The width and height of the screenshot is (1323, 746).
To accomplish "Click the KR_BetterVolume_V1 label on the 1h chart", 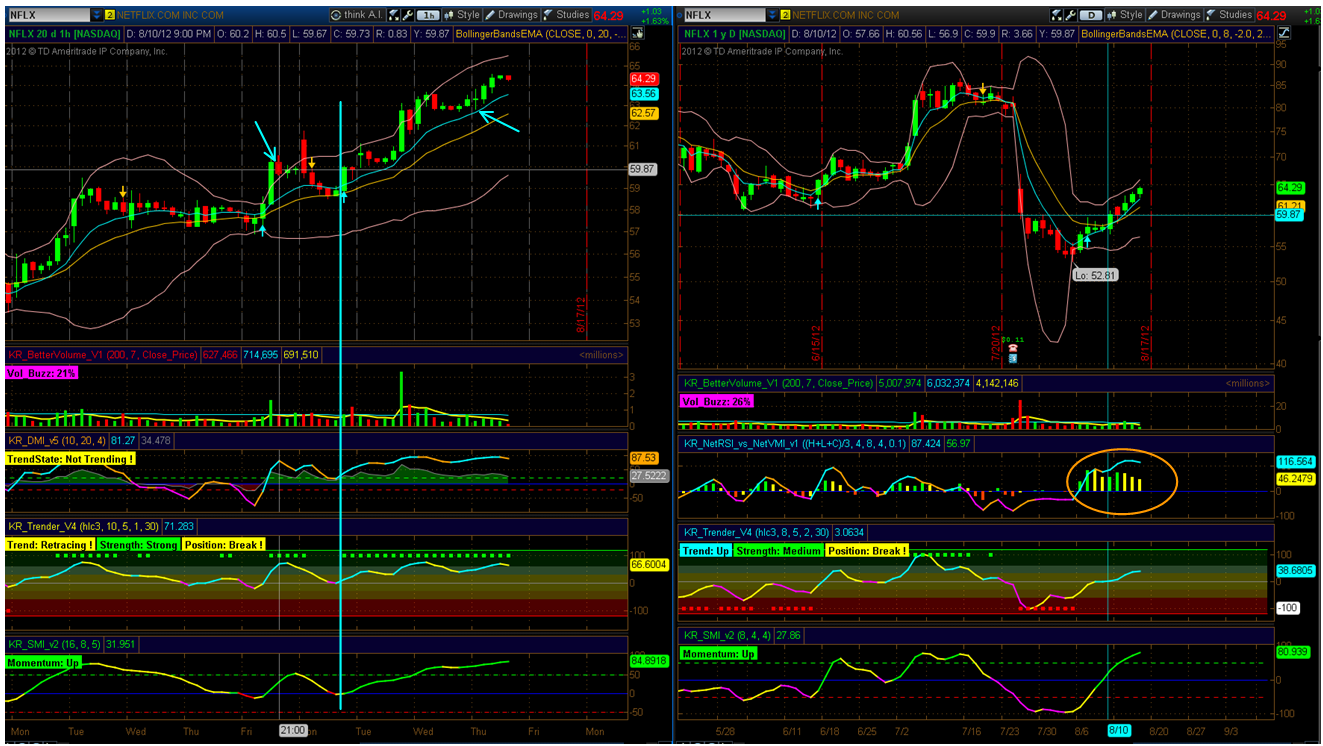I will pyautogui.click(x=103, y=354).
